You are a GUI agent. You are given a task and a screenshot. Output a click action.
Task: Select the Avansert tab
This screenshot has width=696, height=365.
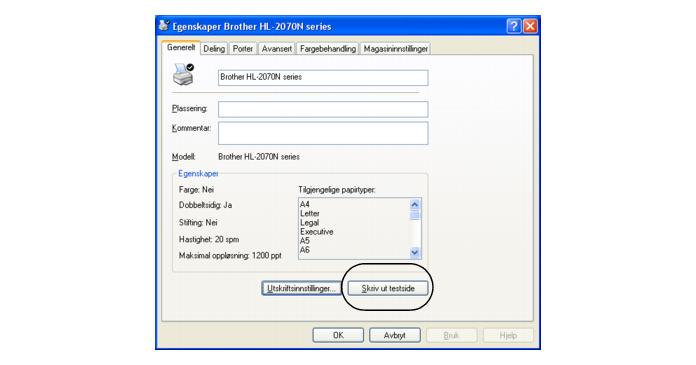tap(277, 49)
